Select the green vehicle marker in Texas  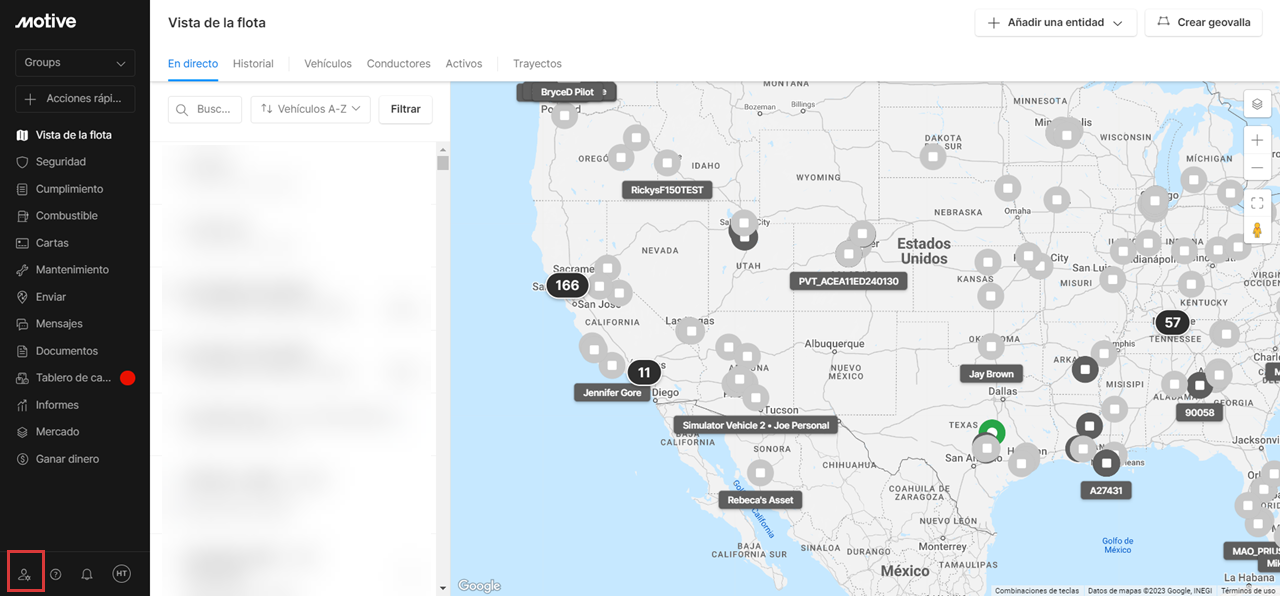click(x=991, y=432)
